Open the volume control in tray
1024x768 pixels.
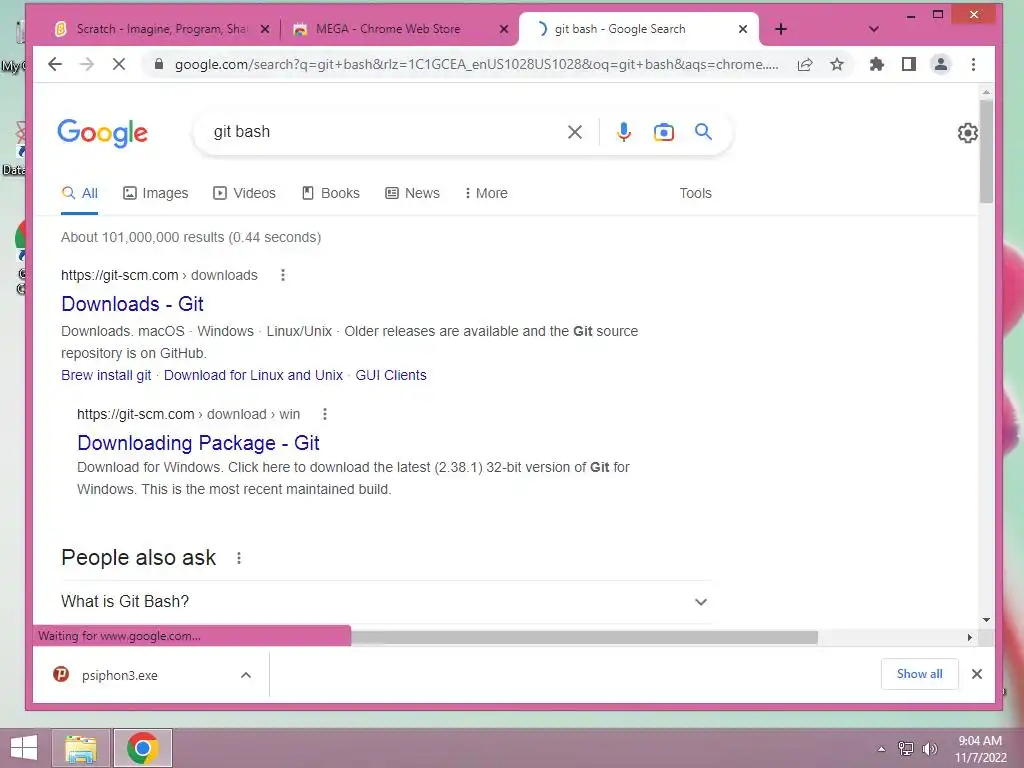929,748
